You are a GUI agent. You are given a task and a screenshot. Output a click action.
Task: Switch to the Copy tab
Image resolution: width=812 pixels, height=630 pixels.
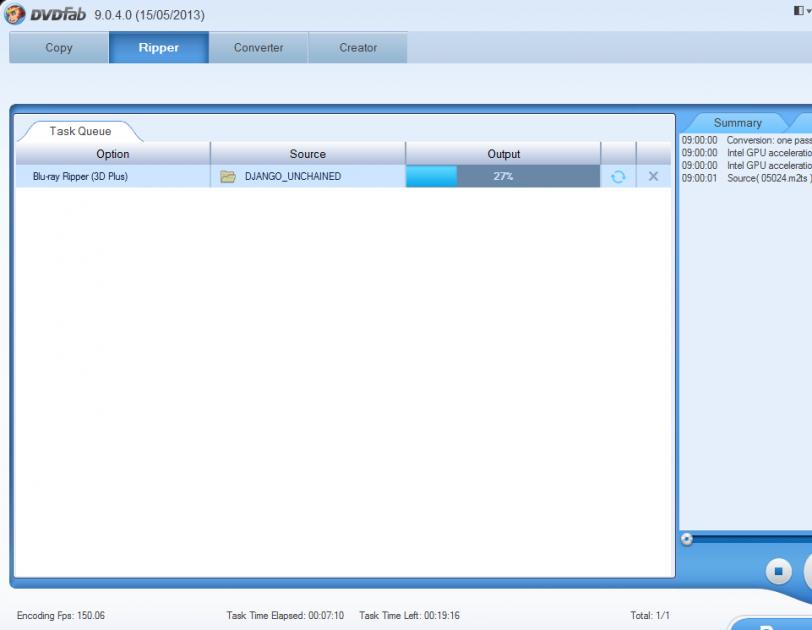pos(59,48)
